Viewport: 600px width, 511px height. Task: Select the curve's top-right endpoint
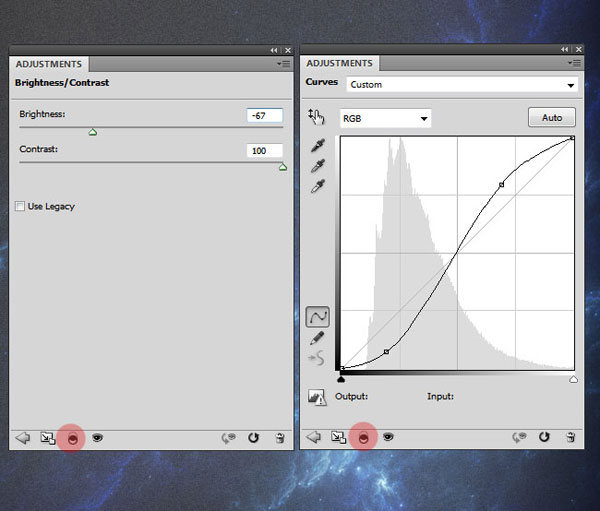click(x=572, y=138)
